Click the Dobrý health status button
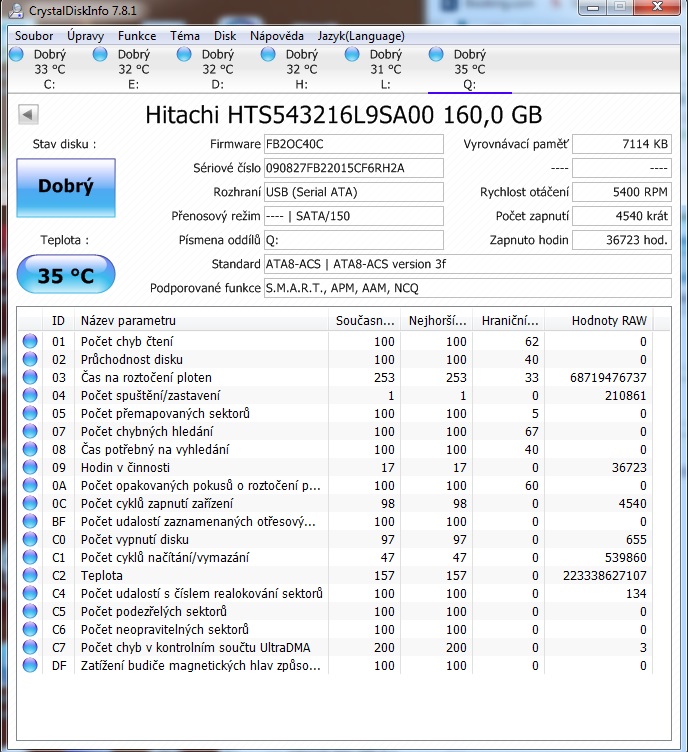 pyautogui.click(x=66, y=186)
